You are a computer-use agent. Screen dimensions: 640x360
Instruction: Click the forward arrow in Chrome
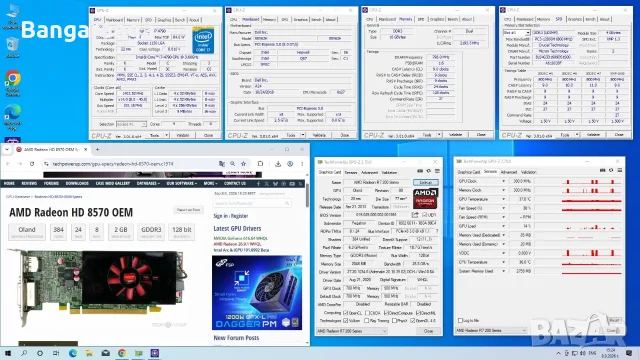point(20,164)
